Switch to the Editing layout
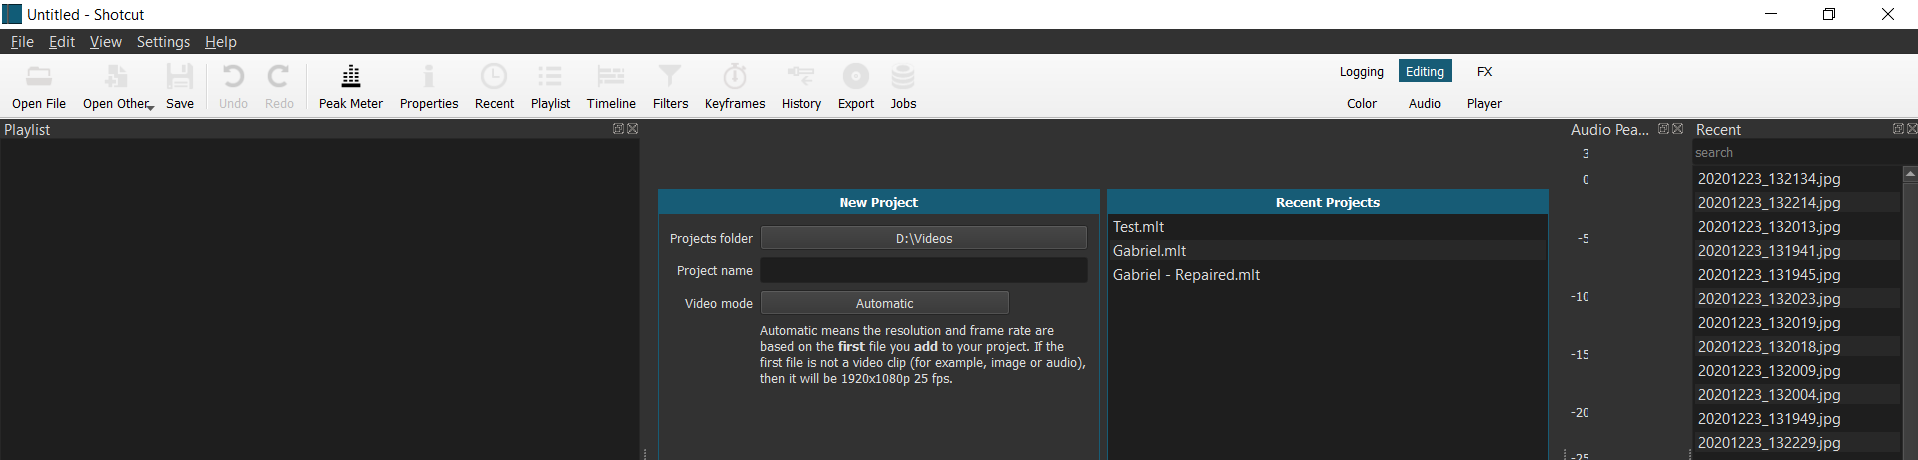The width and height of the screenshot is (1918, 460). [1425, 72]
